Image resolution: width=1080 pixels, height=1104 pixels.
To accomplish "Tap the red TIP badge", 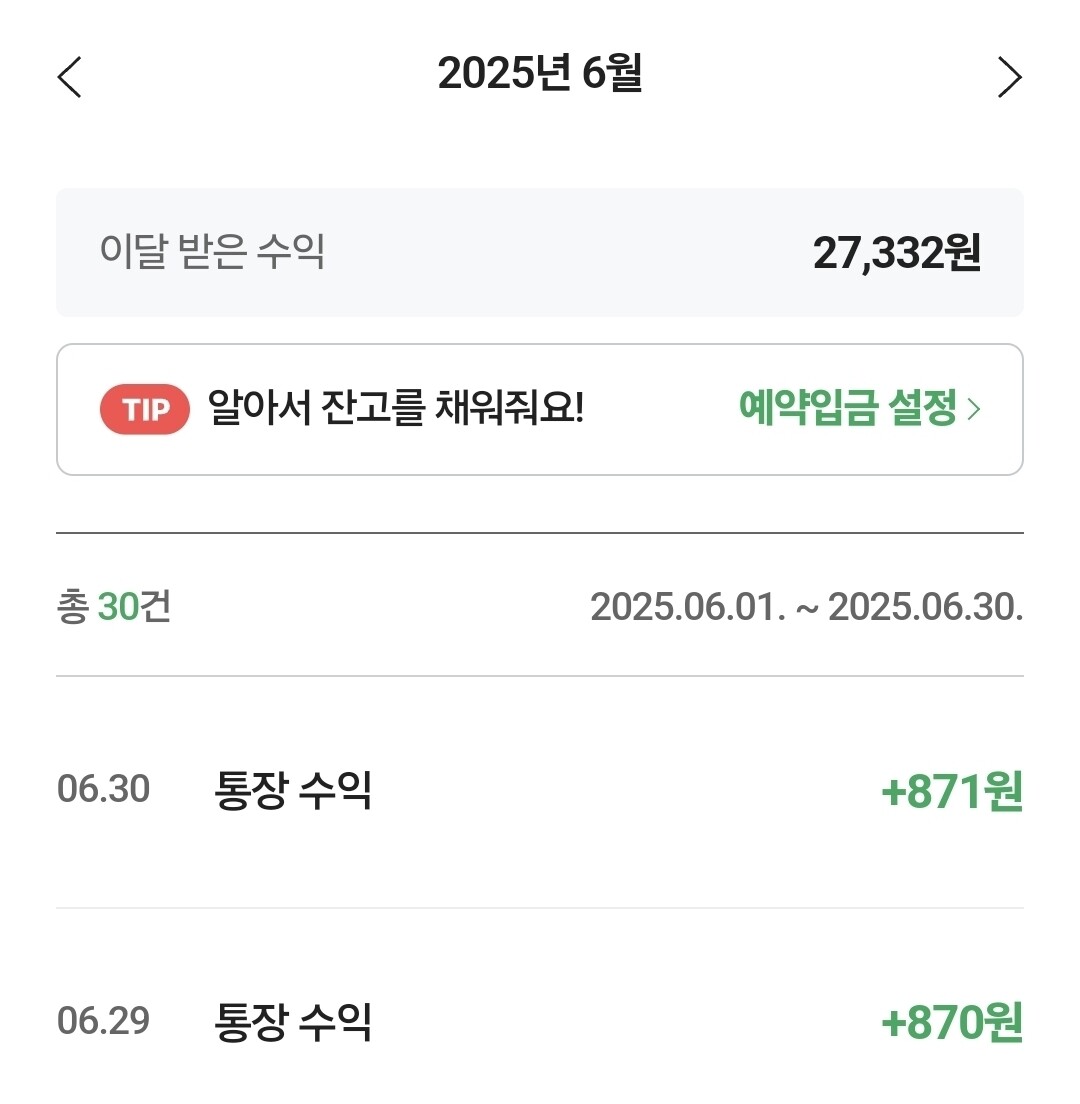I will tap(145, 409).
